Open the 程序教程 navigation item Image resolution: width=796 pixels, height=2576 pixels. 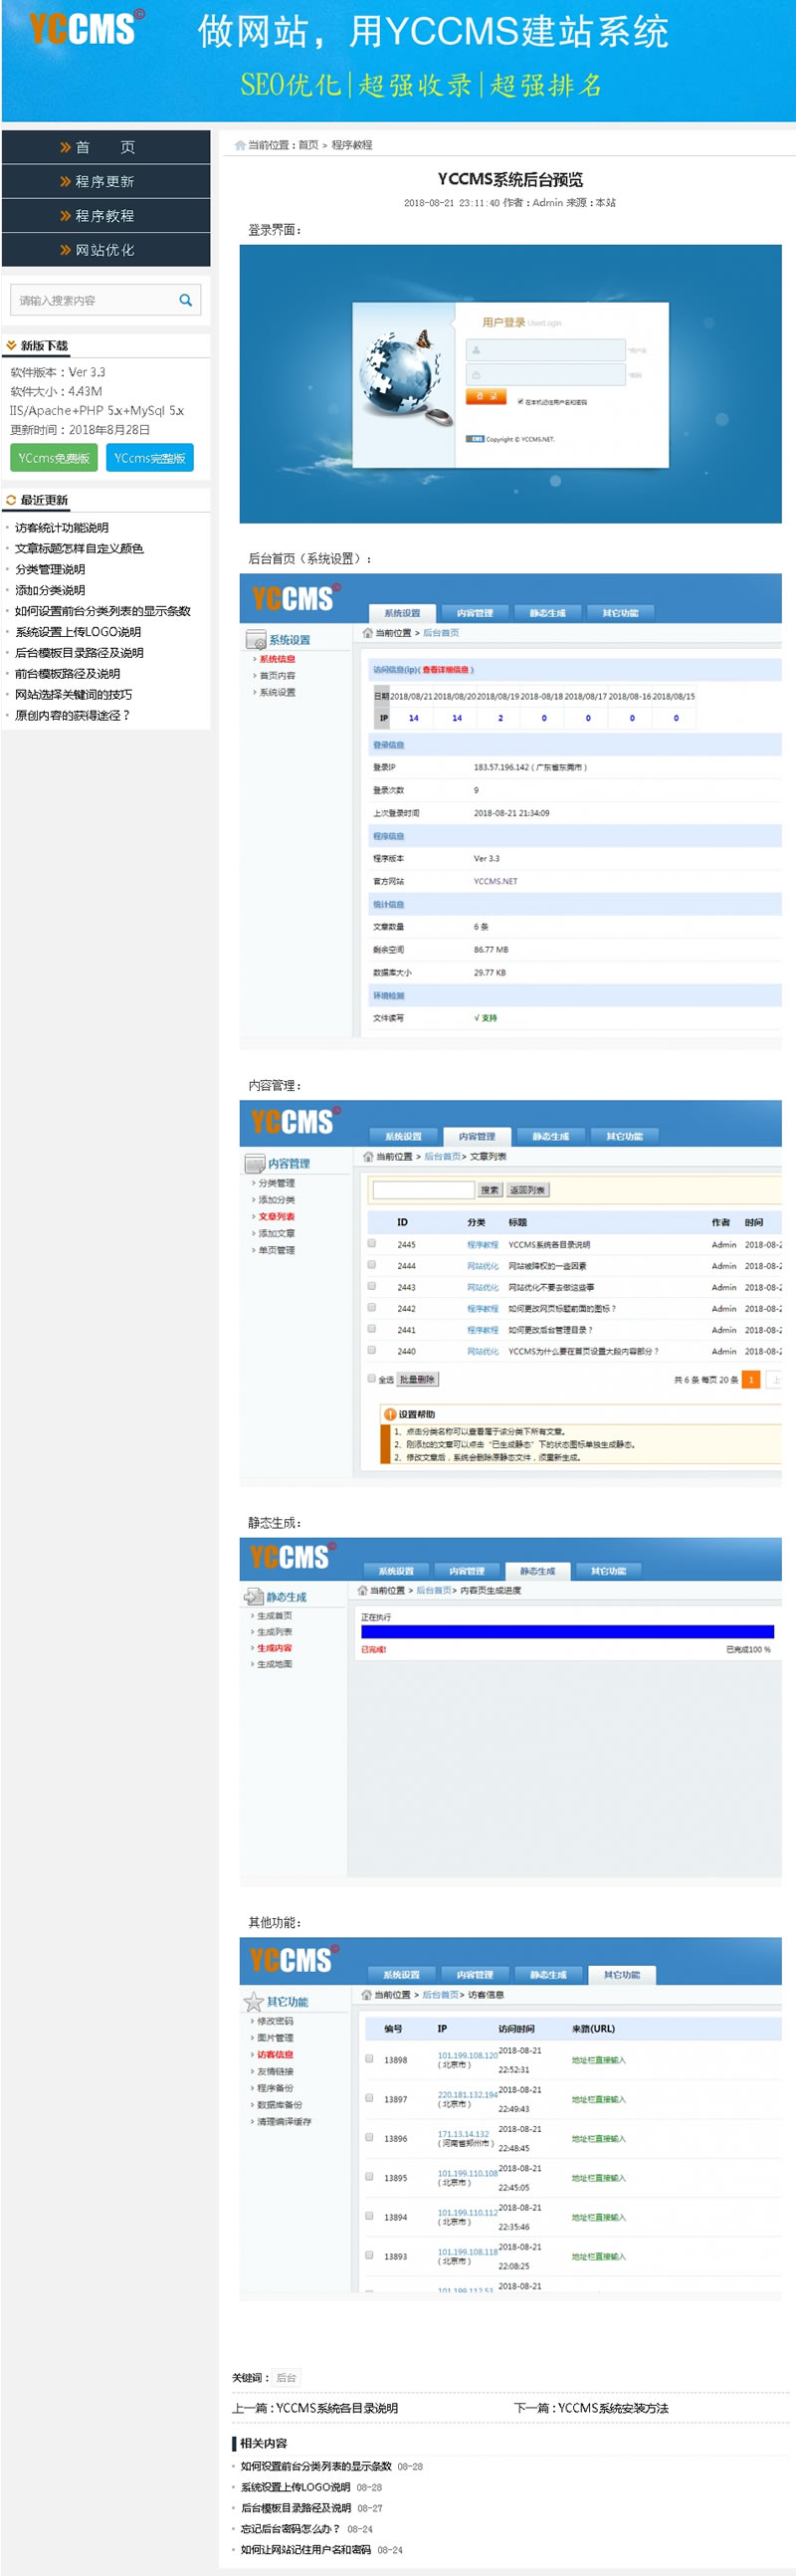click(105, 215)
